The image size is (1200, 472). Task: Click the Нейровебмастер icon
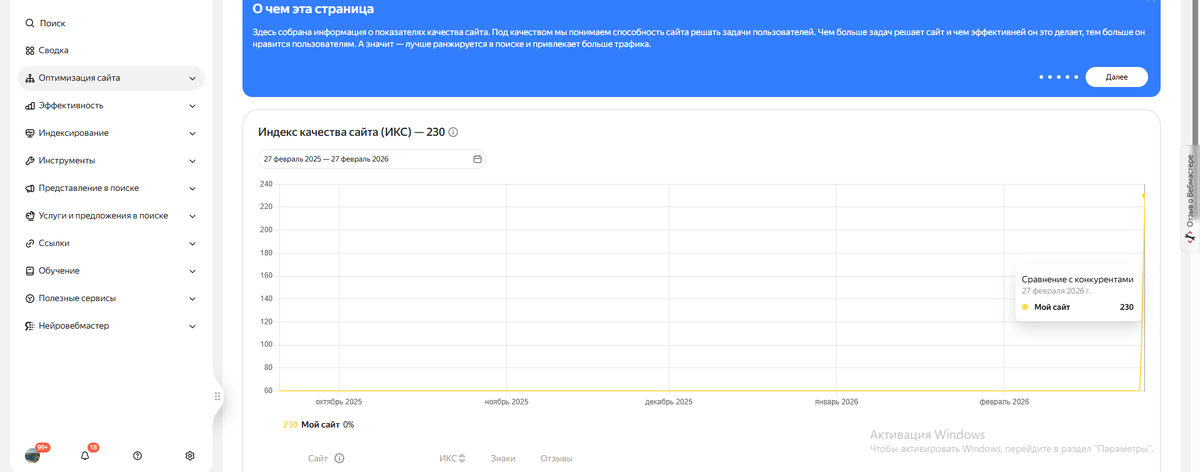[x=29, y=326]
